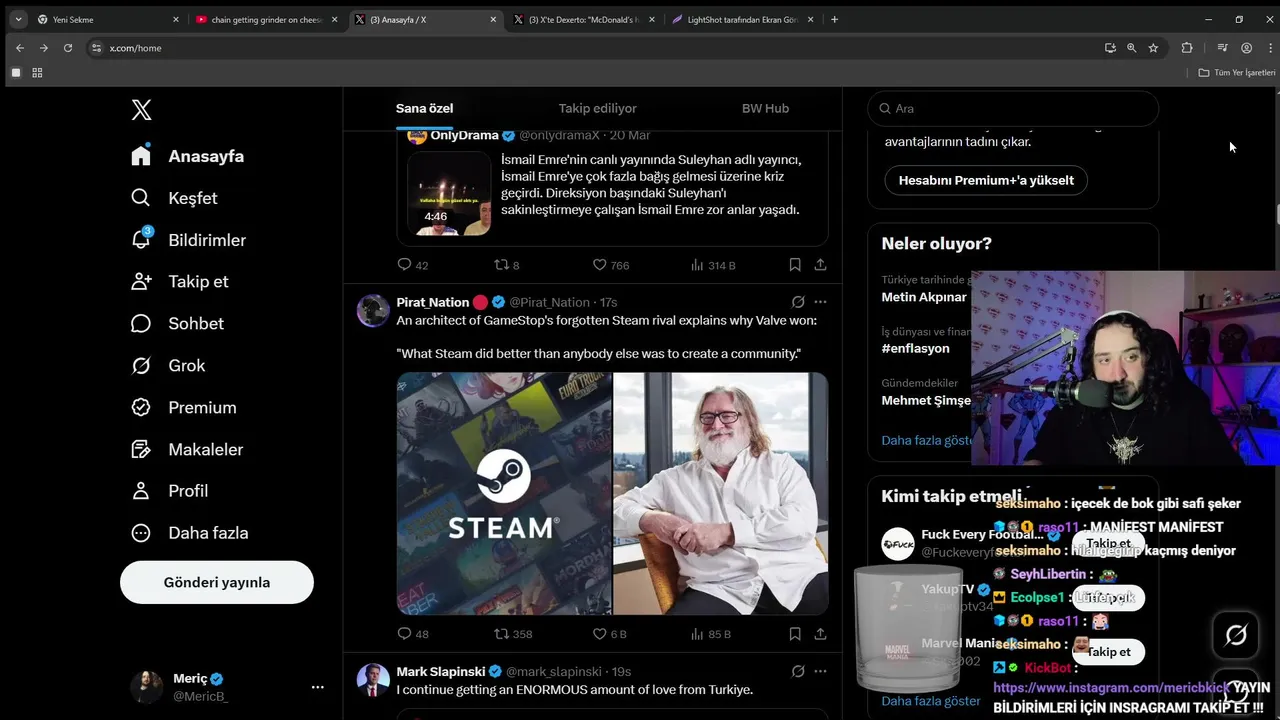
Task: Open Pirat_Nation profile avatar
Action: [x=374, y=311]
